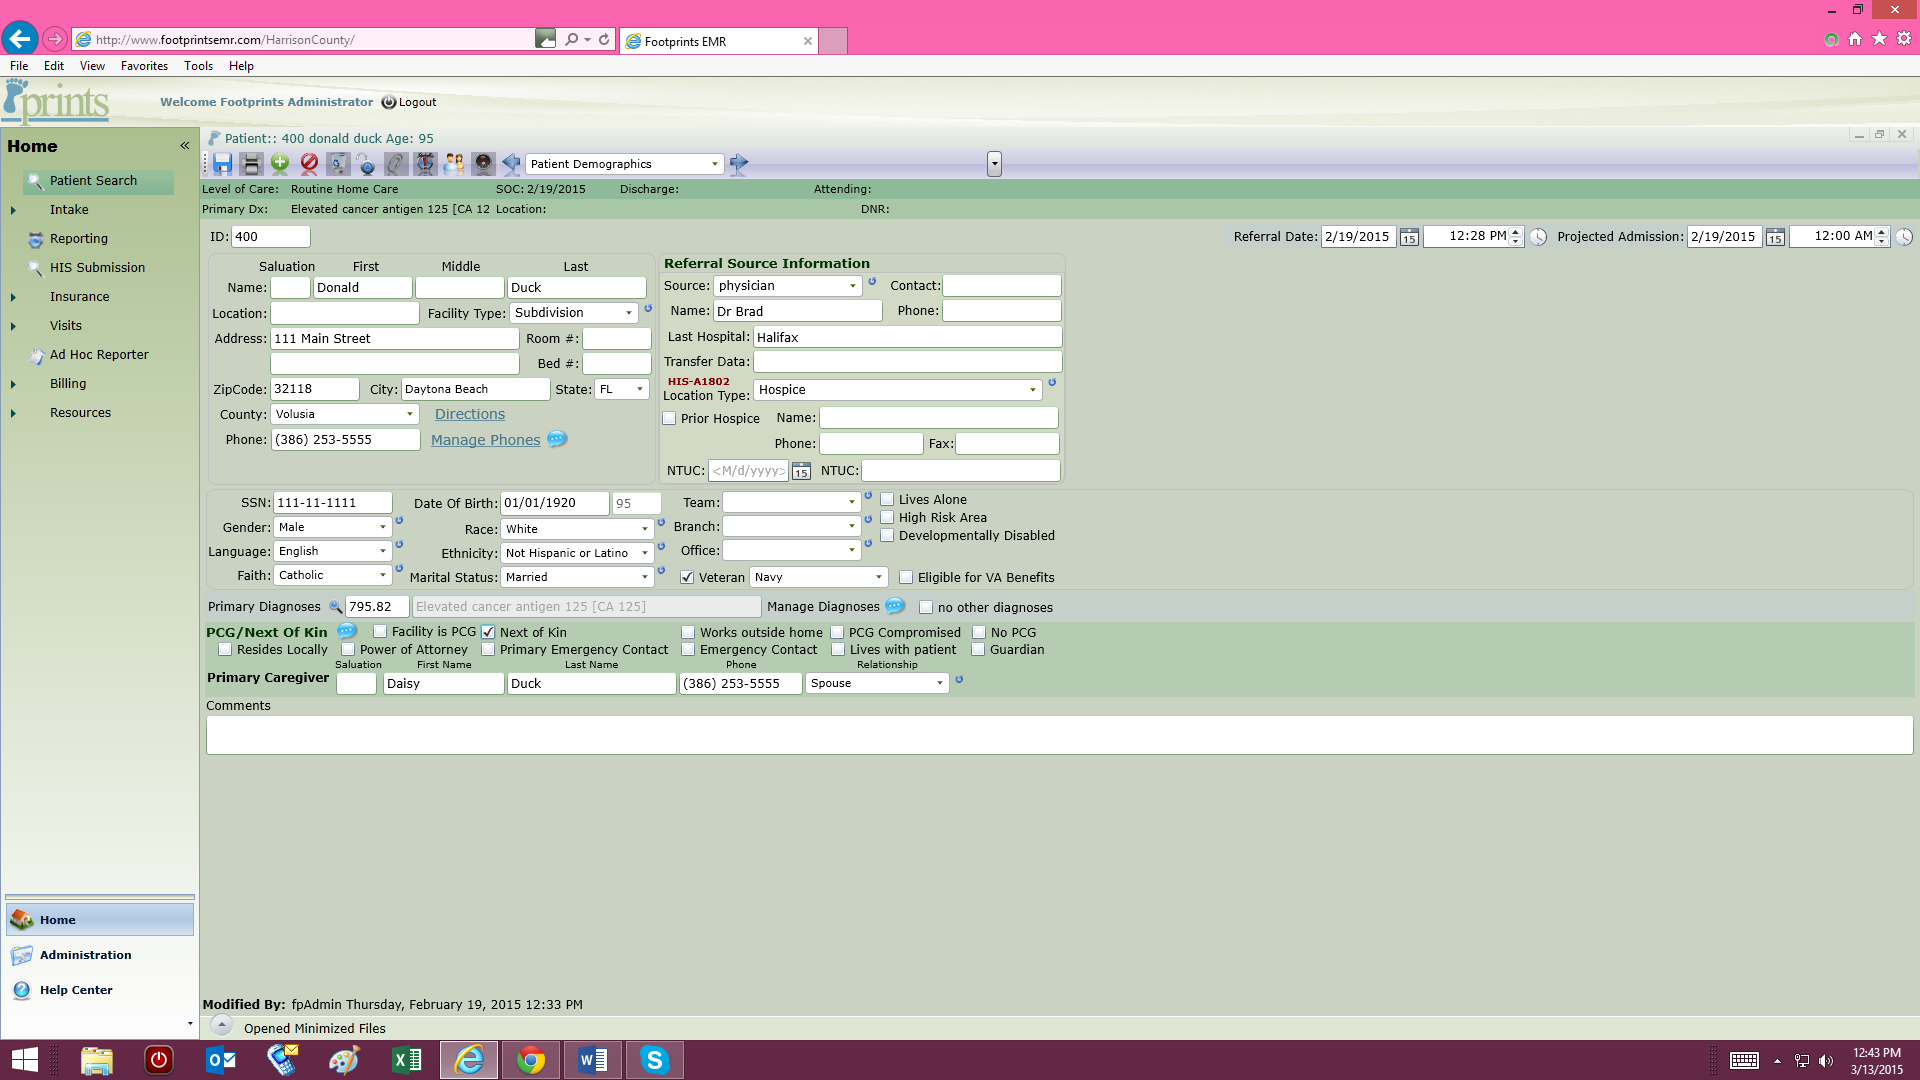
Task: Open attachments using the paperclip icon
Action: [394, 164]
